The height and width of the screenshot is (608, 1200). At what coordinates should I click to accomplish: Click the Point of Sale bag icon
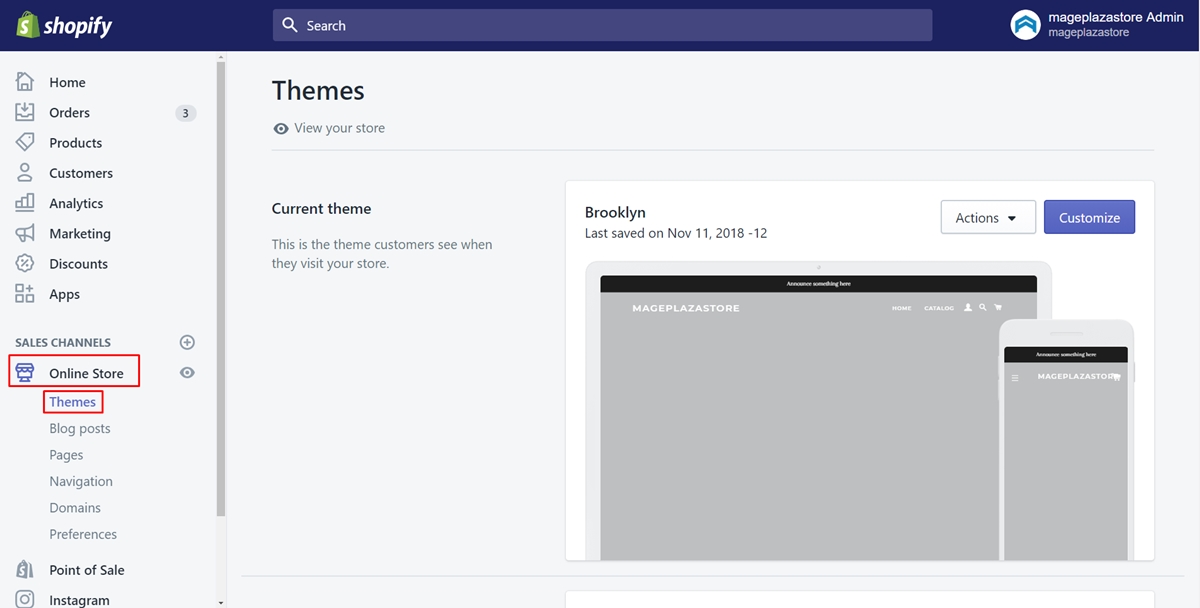[25, 569]
